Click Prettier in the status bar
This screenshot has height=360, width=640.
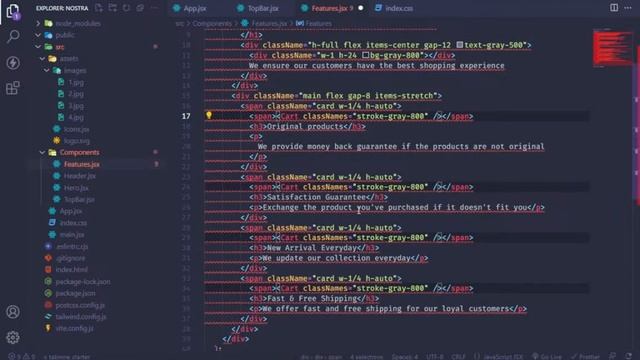pos(585,356)
